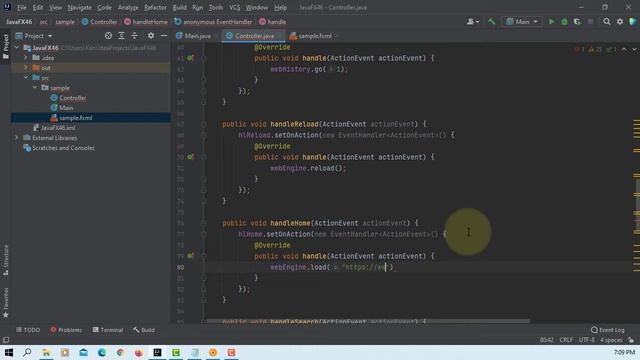Open the user account dropdown in the toolbar
This screenshot has width=640, height=360.
(x=473, y=22)
